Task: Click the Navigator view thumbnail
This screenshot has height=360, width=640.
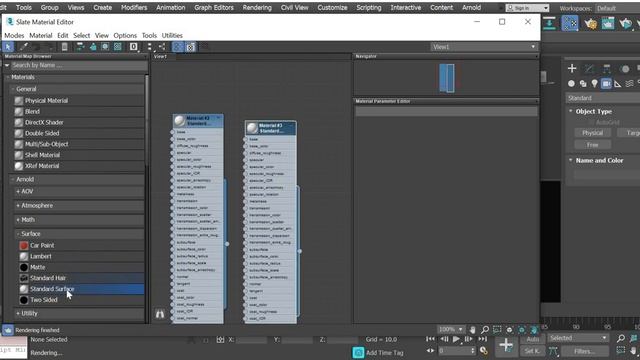Action: click(447, 78)
